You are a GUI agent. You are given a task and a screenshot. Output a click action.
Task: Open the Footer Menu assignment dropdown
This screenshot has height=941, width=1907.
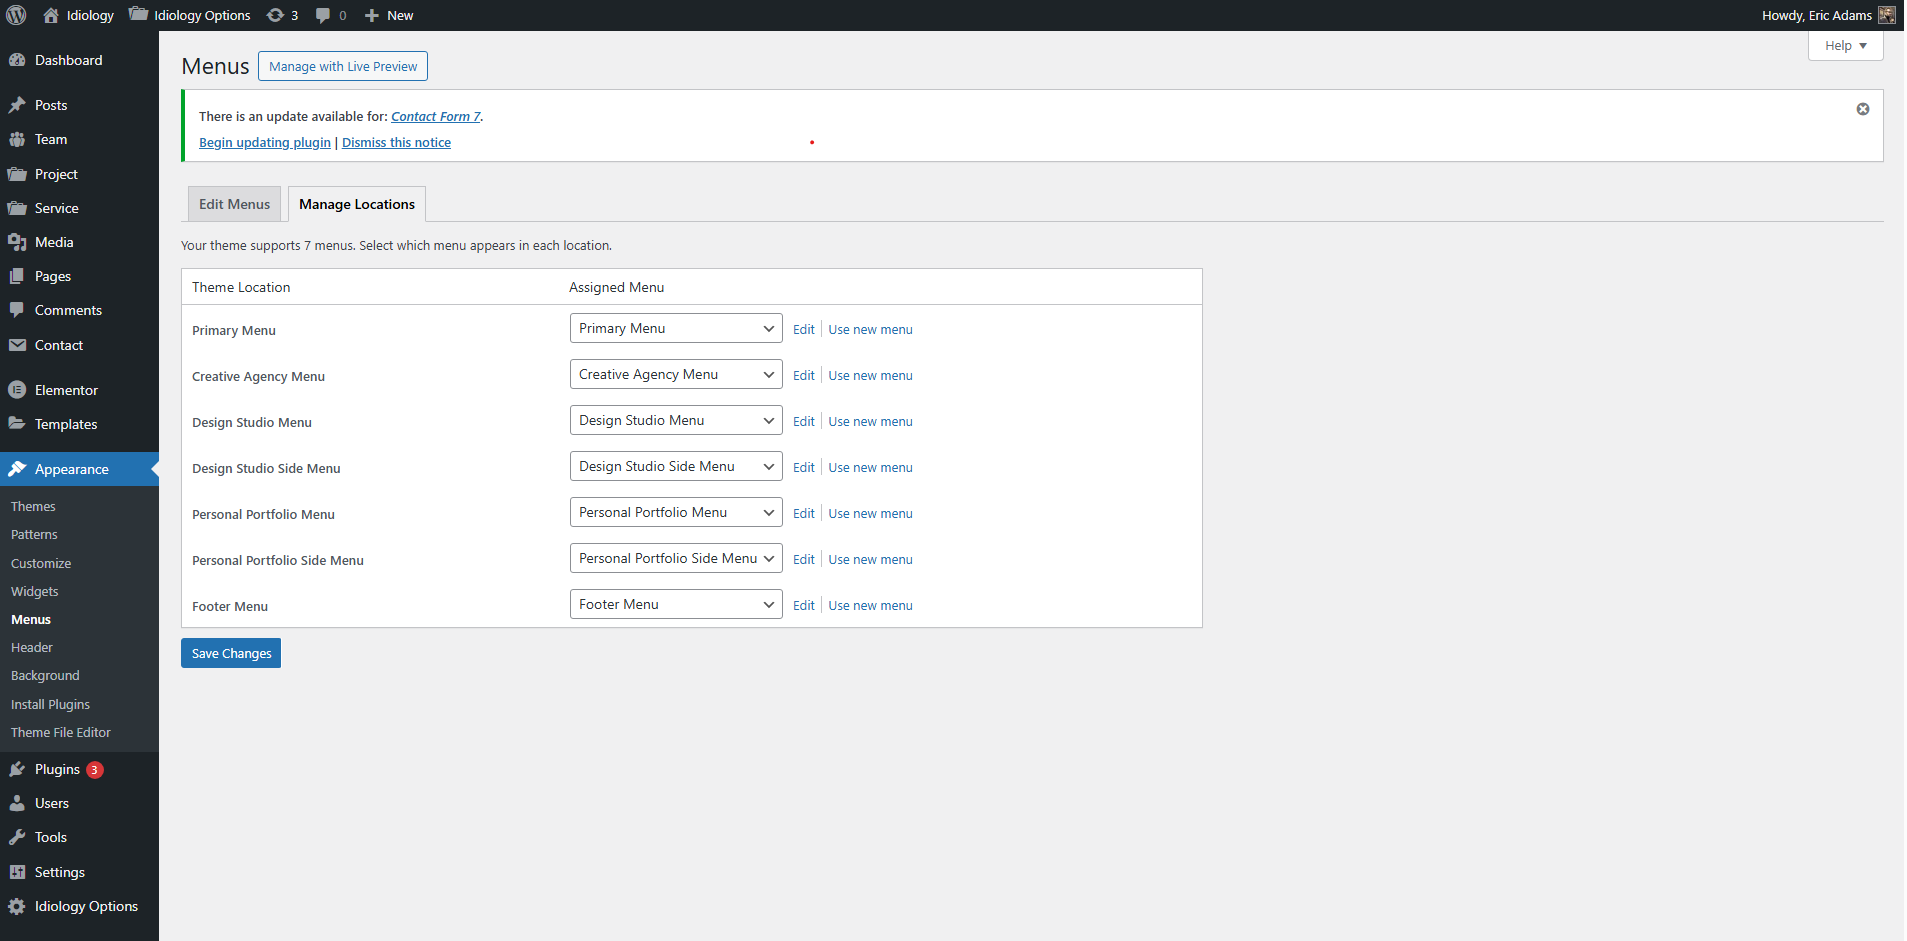pos(675,605)
